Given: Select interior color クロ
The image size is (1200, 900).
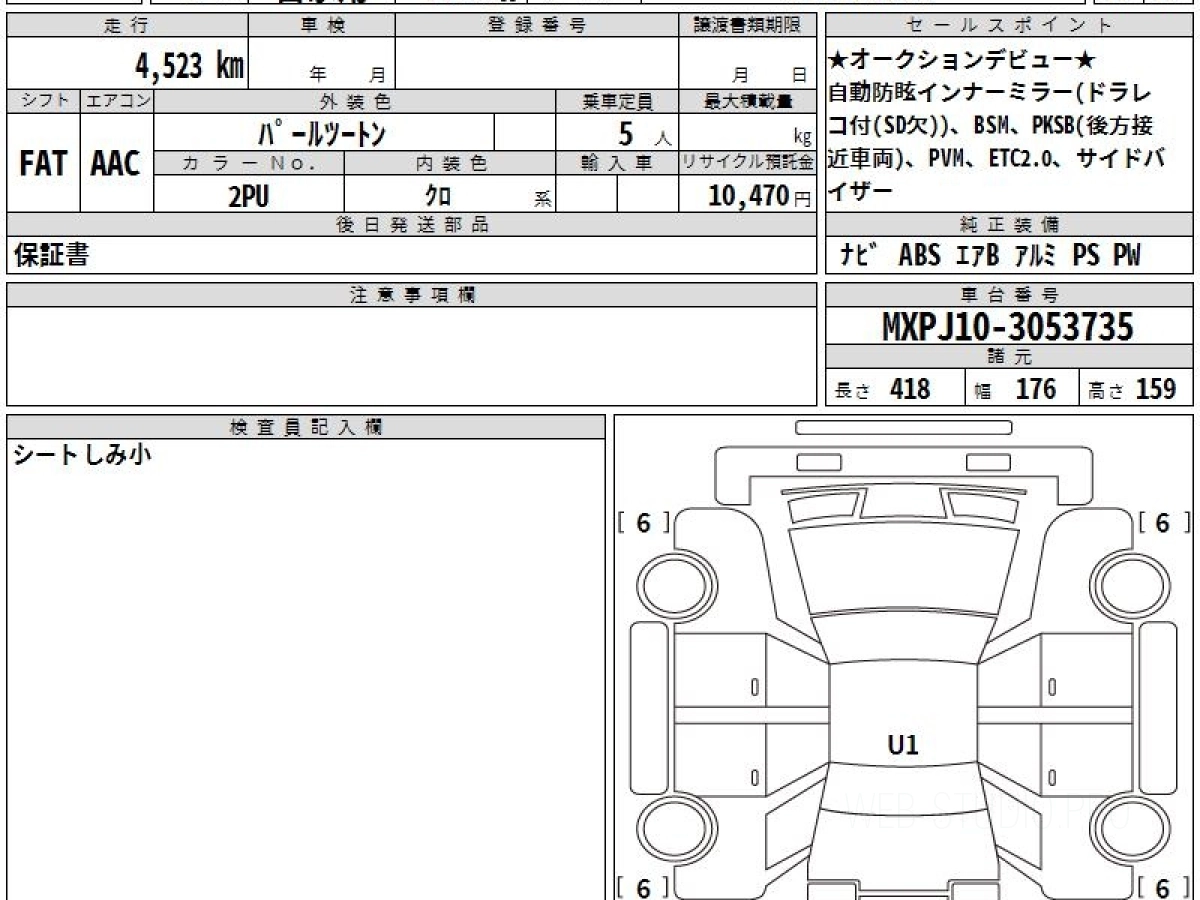Looking at the screenshot, I should pos(438,195).
